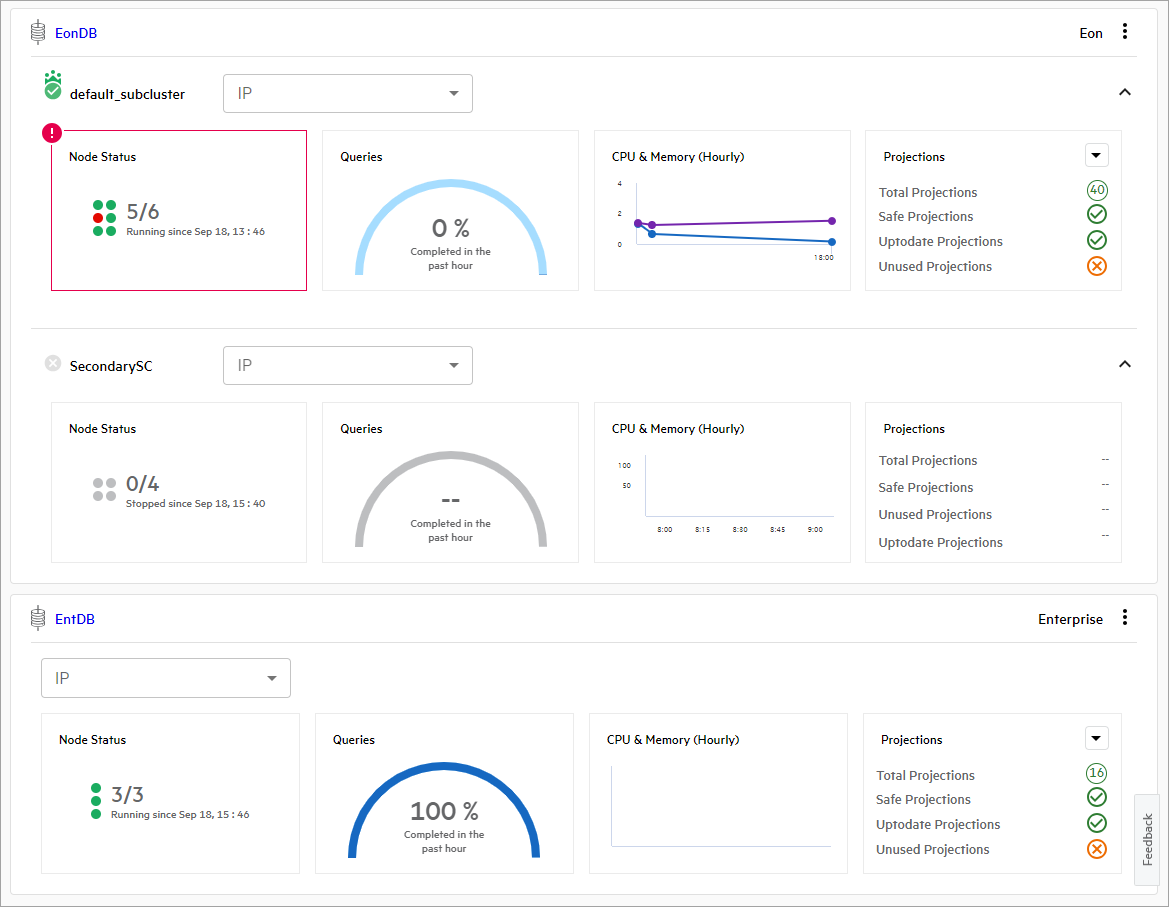The height and width of the screenshot is (907, 1169).
Task: Click the SecondarySC stopped status icon
Action: tap(53, 364)
